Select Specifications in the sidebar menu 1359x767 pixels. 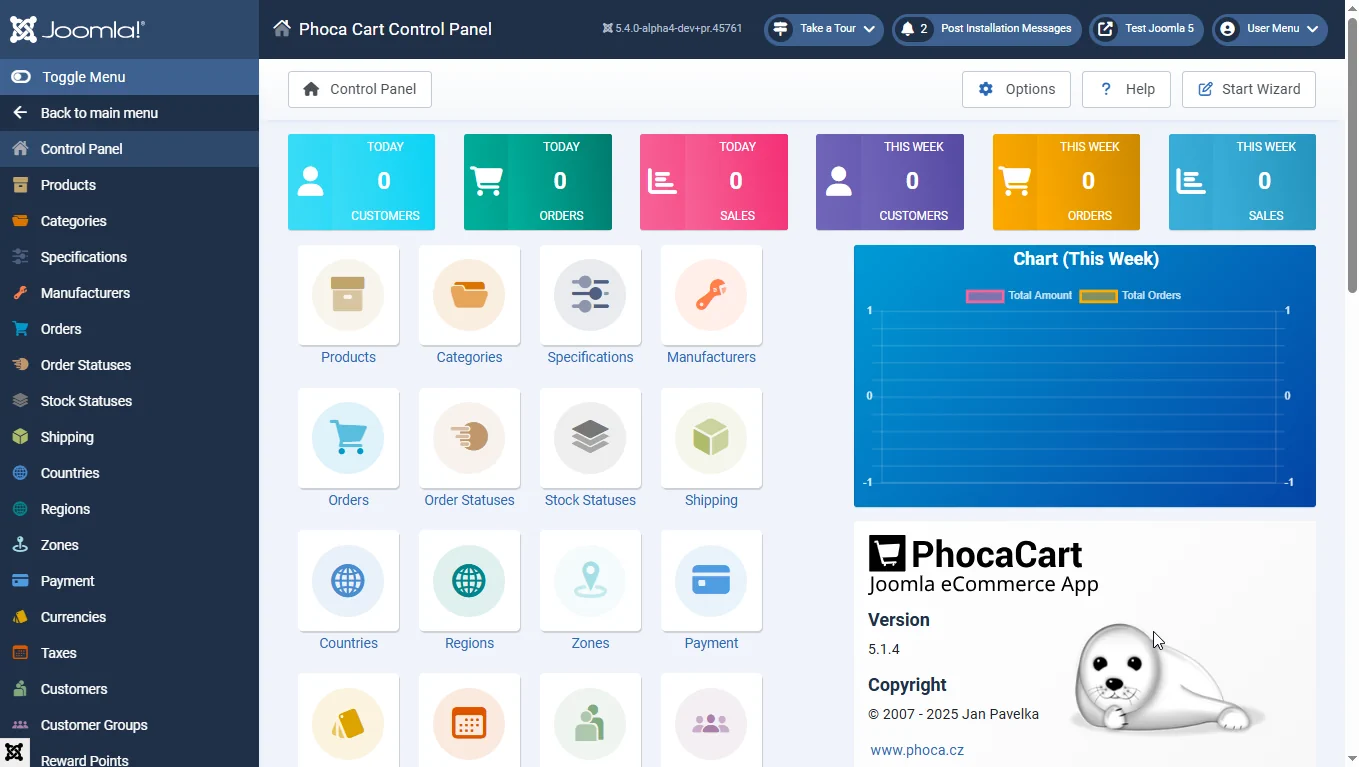pos(129,257)
